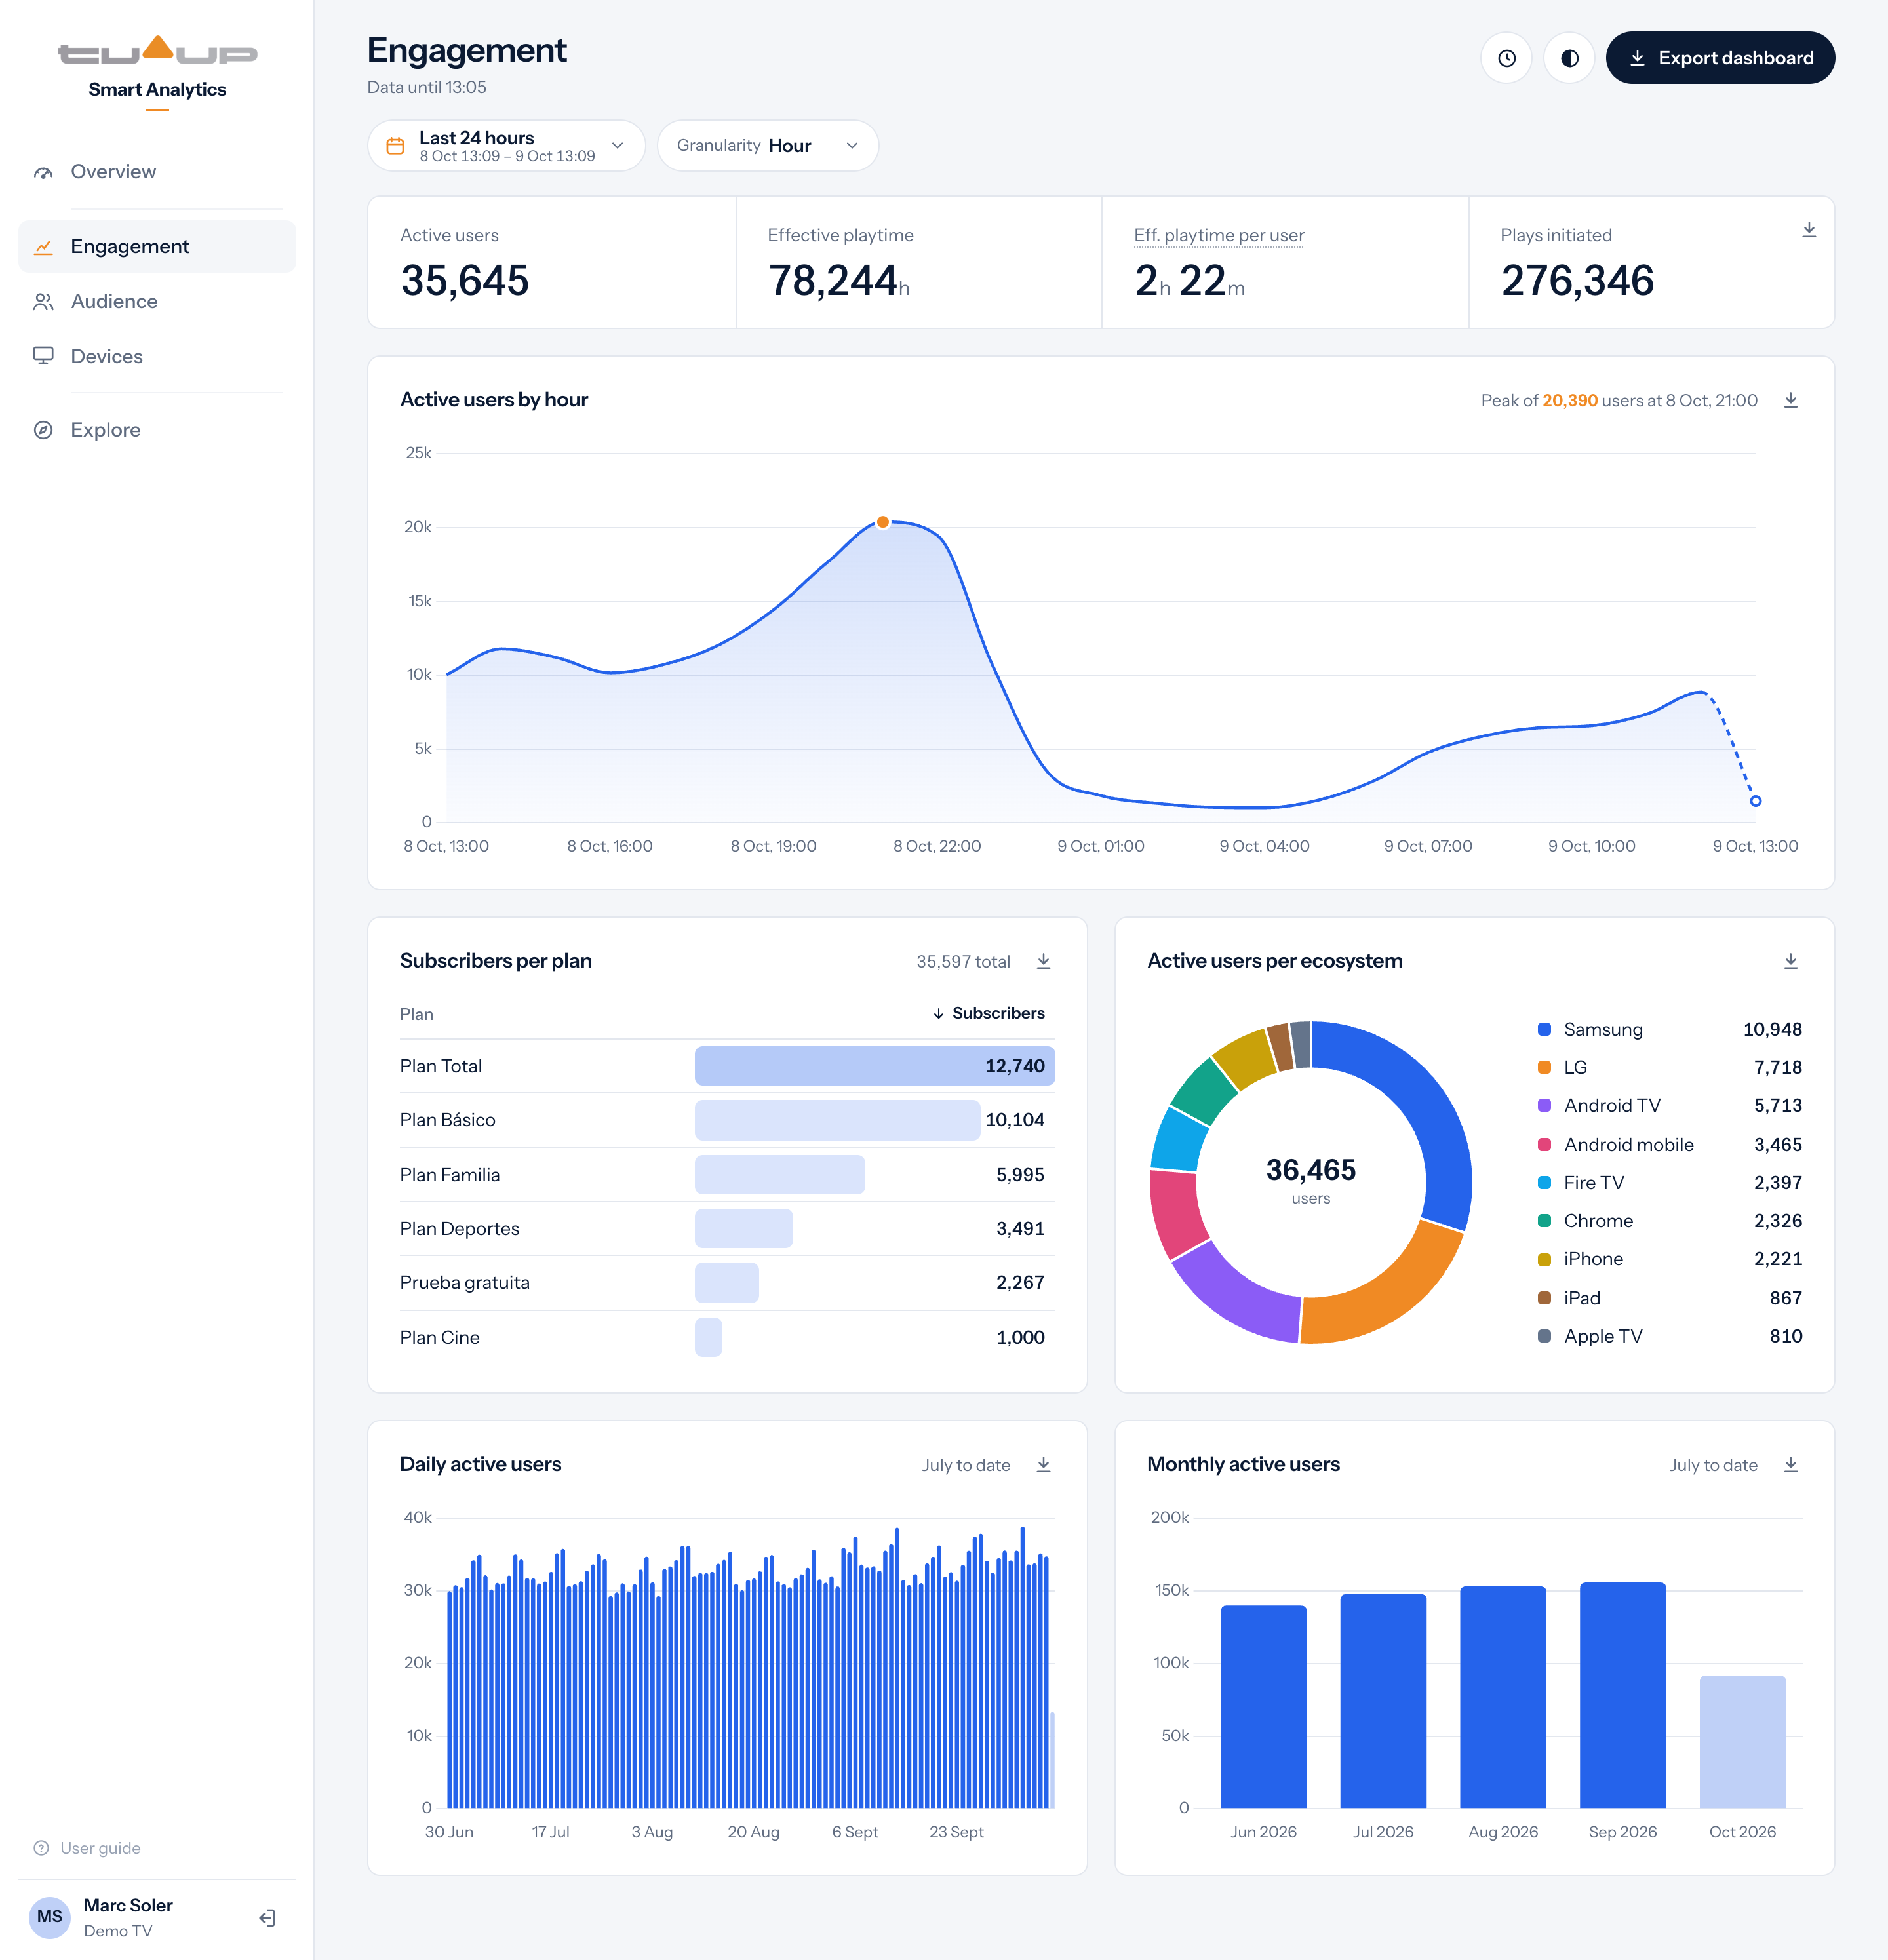Click the LG orange legend swatch
This screenshot has height=1960, width=1888.
pyautogui.click(x=1544, y=1067)
